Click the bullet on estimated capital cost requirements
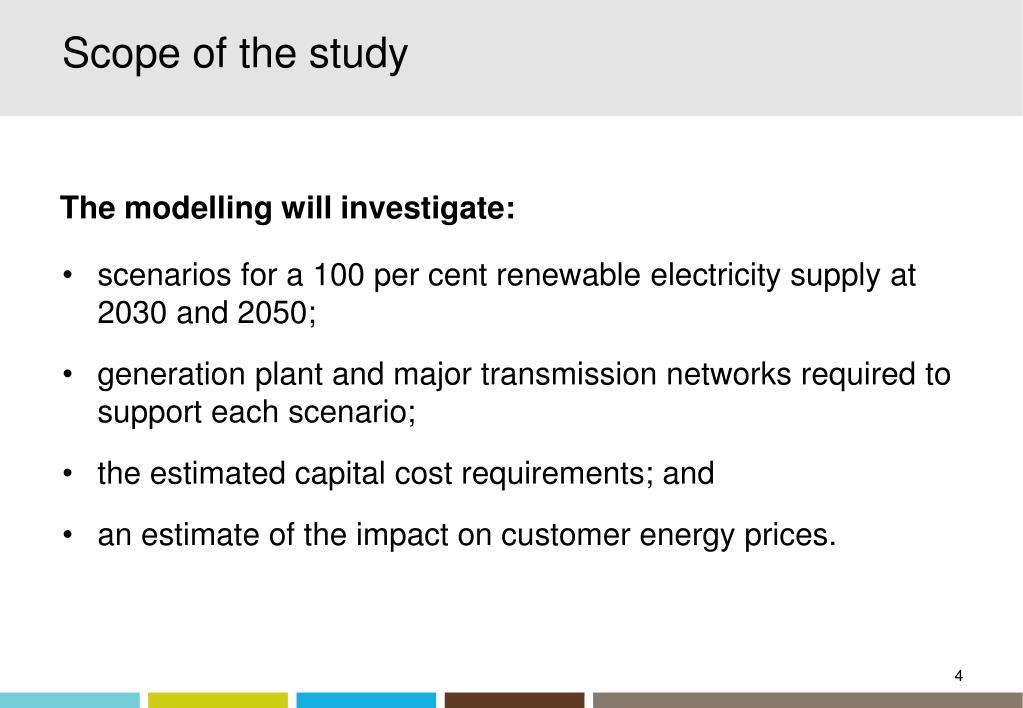1023x708 pixels. coord(406,473)
